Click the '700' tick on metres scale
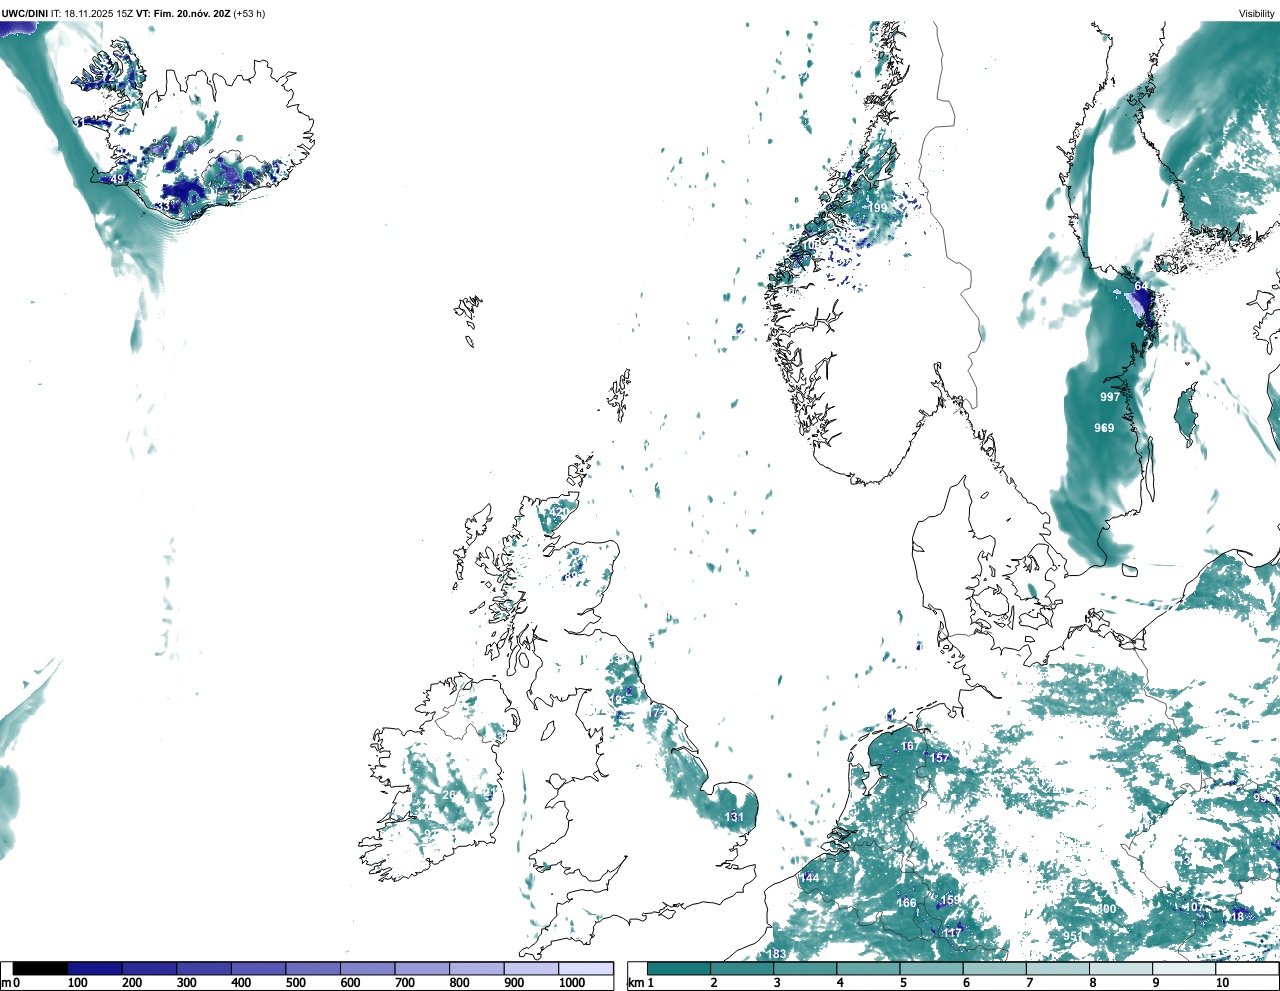The width and height of the screenshot is (1280, 991). click(x=405, y=983)
